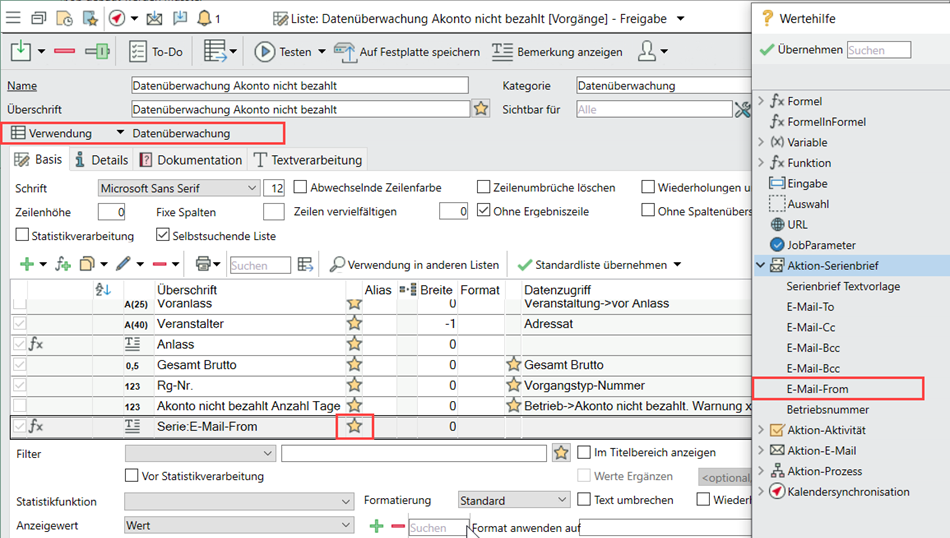This screenshot has width=950, height=538.
Task: Click the Auf Festplatte speichern icon
Action: pos(345,52)
